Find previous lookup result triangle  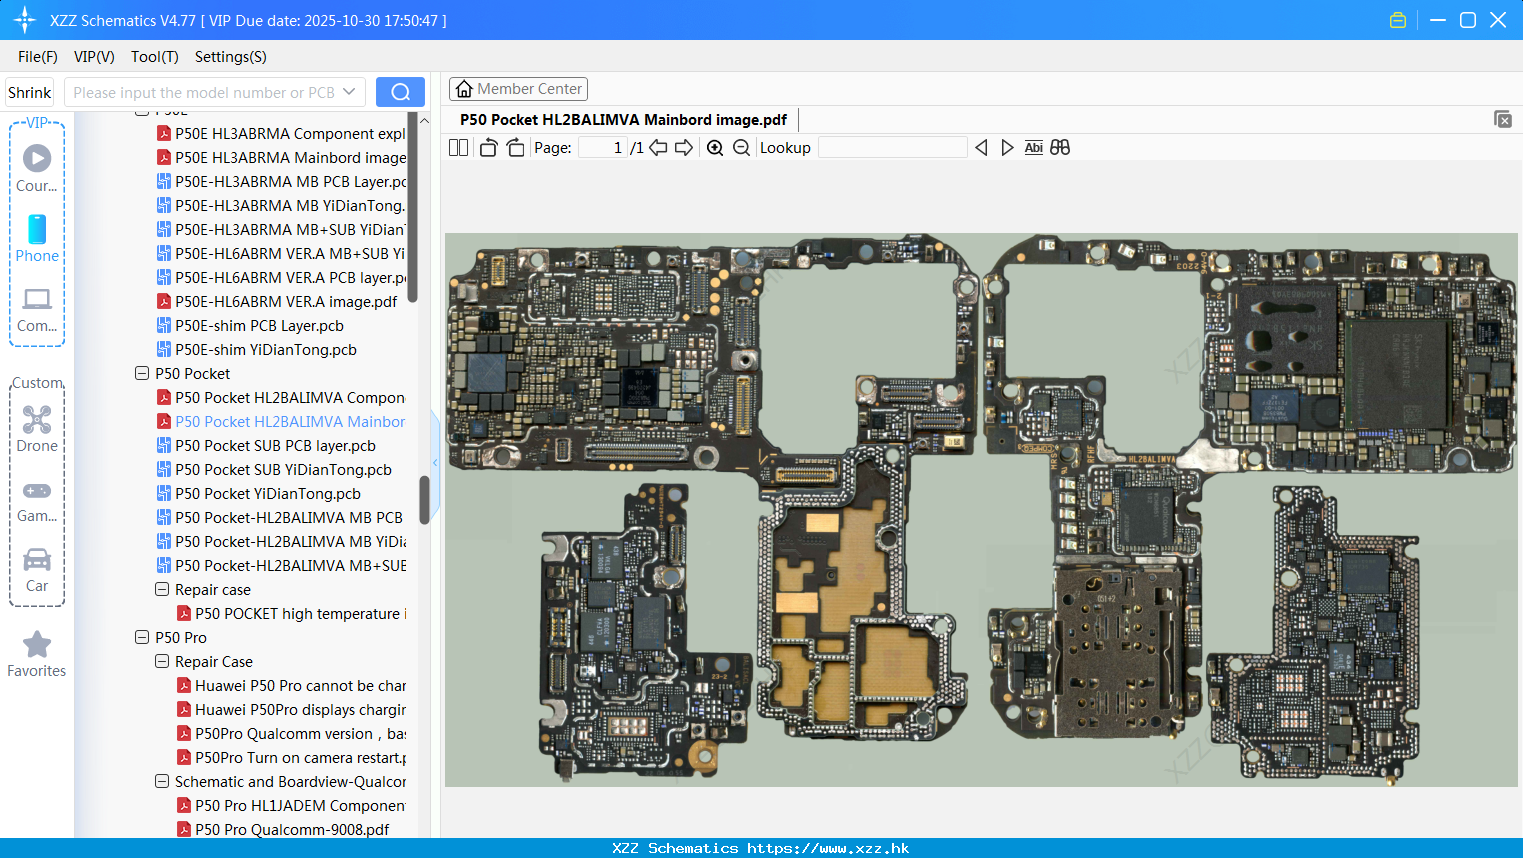(981, 148)
